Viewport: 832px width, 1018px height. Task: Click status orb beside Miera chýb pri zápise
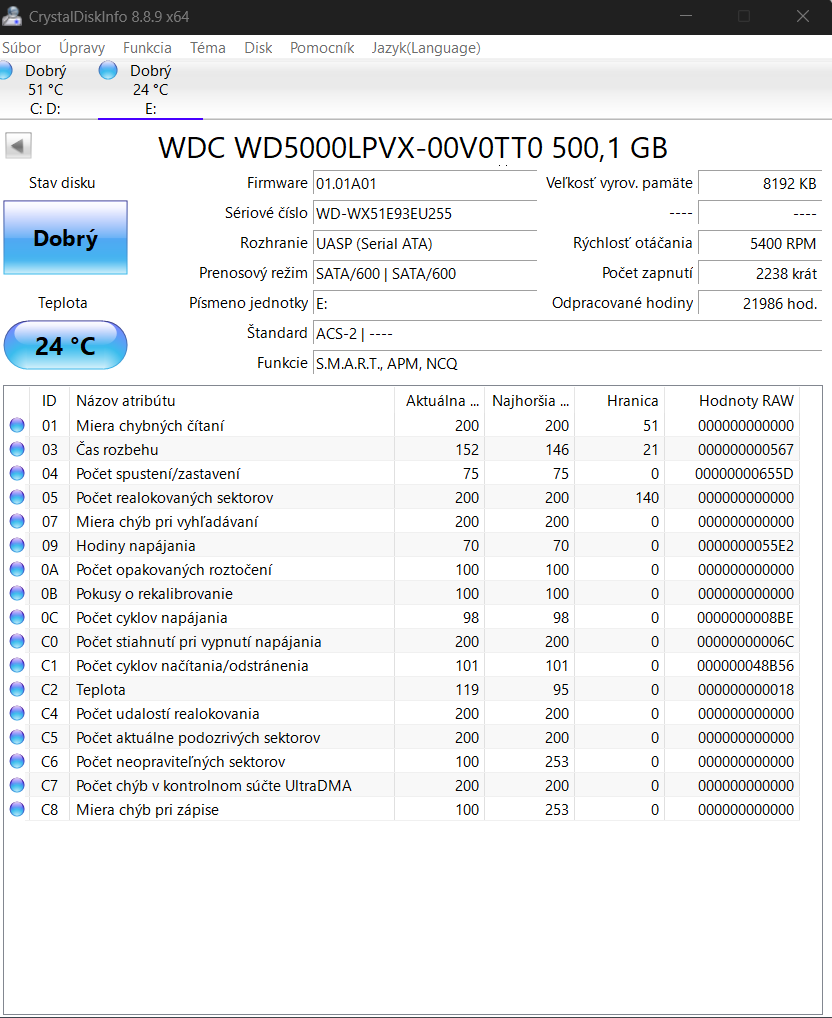pos(17,810)
